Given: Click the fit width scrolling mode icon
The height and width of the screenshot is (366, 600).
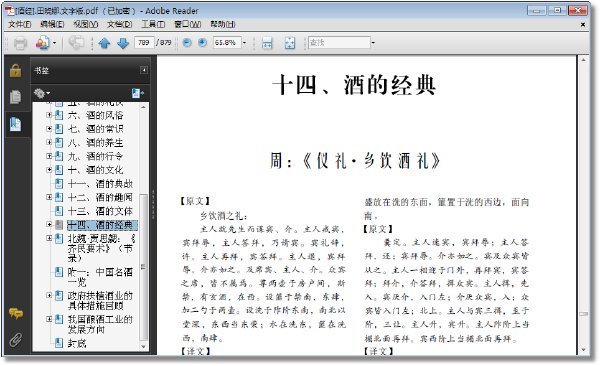Looking at the screenshot, I should [x=267, y=43].
